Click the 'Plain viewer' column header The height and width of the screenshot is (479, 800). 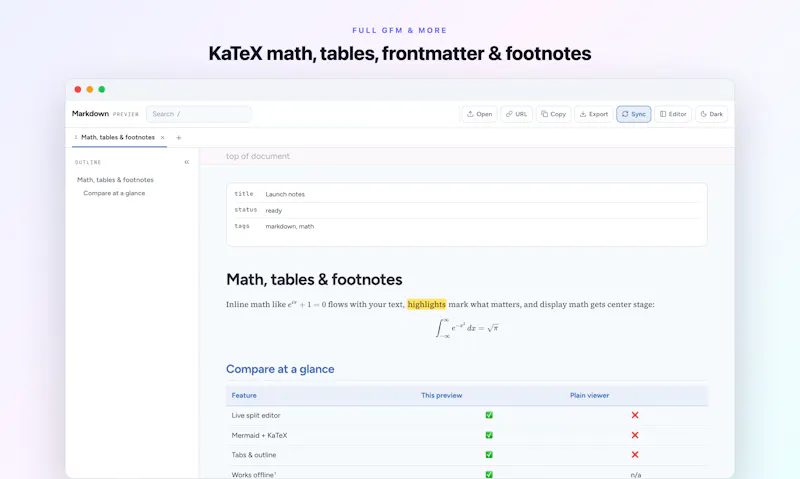(589, 395)
